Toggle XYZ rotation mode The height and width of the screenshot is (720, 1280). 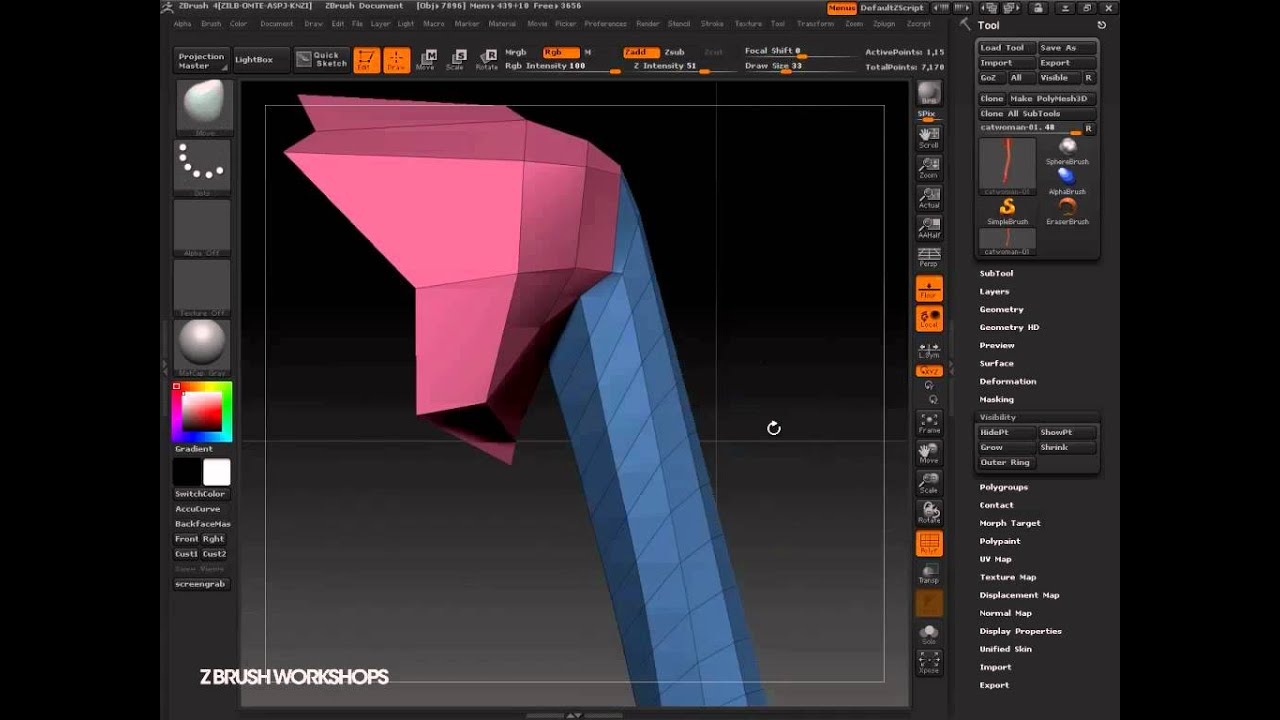pos(929,371)
